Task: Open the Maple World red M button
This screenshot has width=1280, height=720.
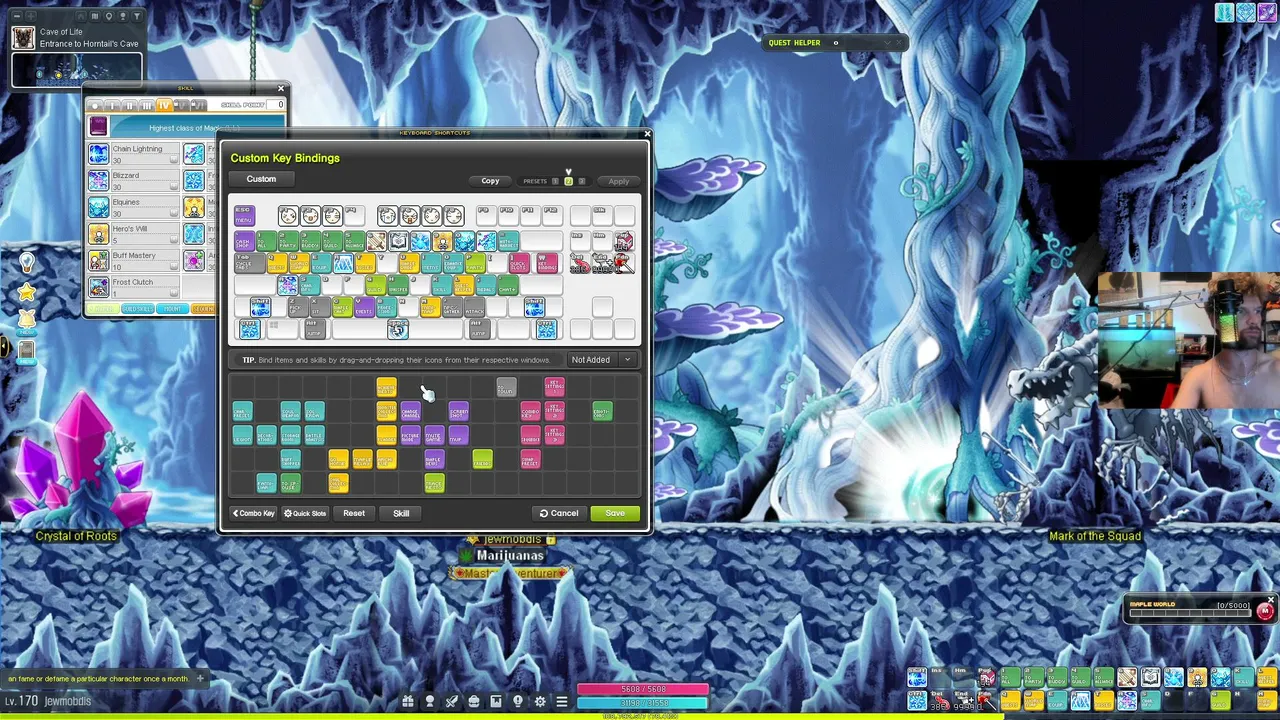Action: tap(1265, 612)
